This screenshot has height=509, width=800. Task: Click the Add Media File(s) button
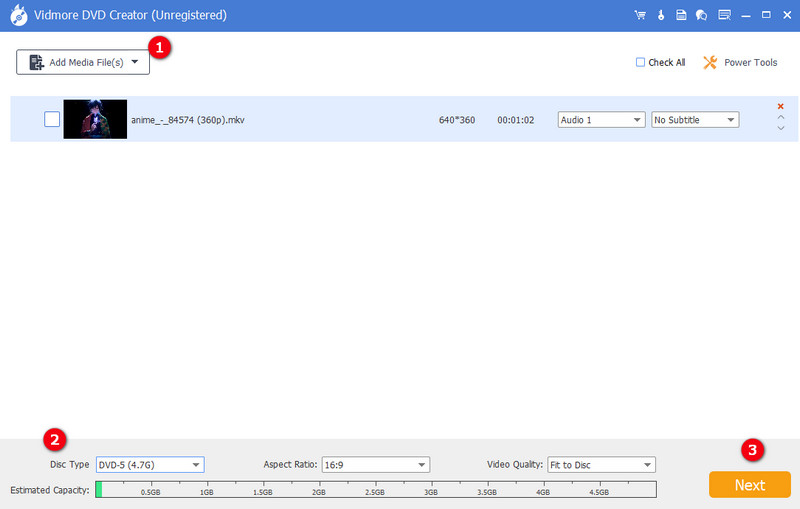click(83, 62)
